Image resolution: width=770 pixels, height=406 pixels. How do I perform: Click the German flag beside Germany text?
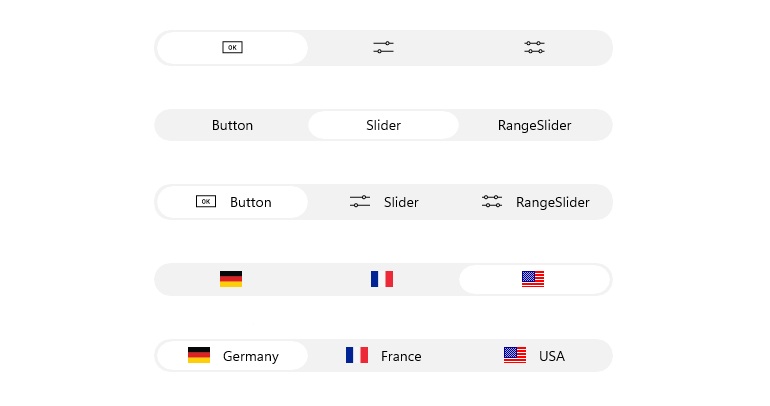click(199, 355)
